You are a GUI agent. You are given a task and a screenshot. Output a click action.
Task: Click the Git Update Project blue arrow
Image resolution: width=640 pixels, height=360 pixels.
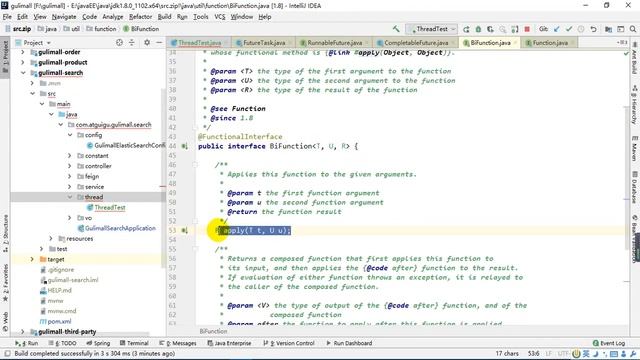point(557,29)
